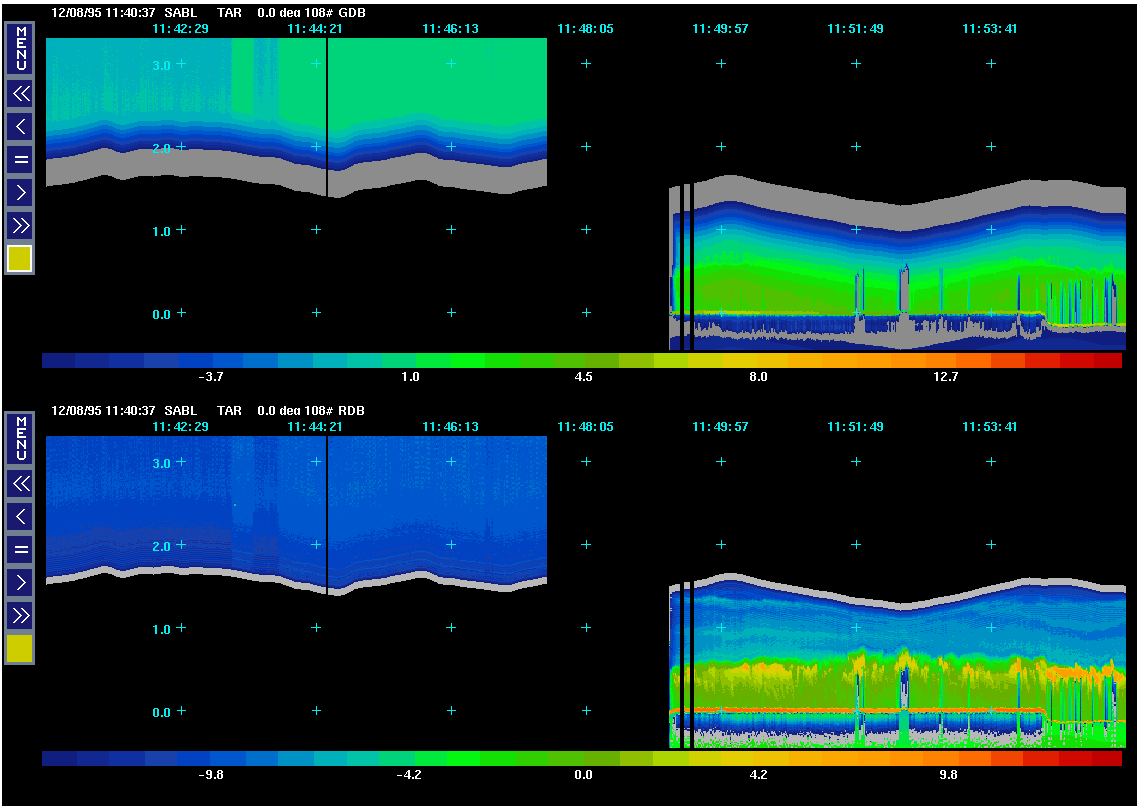1141x810 pixels.
Task: Click the equals icon in the bottom panel
Action: coord(20,549)
